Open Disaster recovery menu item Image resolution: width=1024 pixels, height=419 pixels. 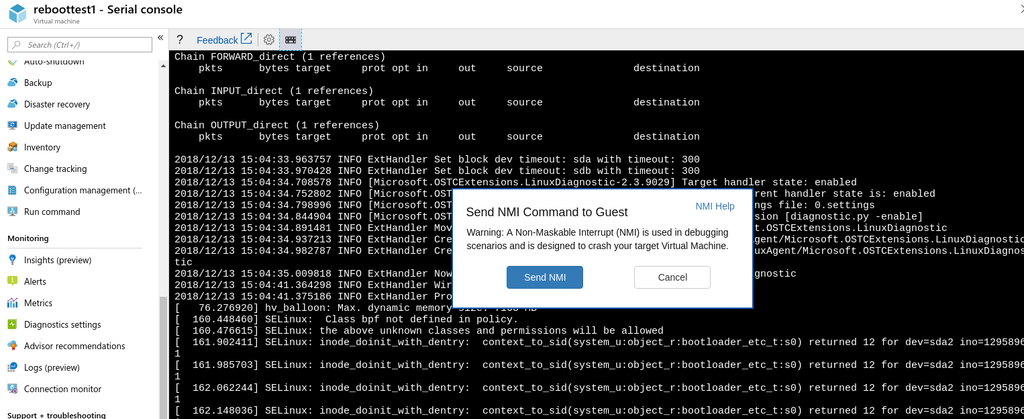[57, 104]
